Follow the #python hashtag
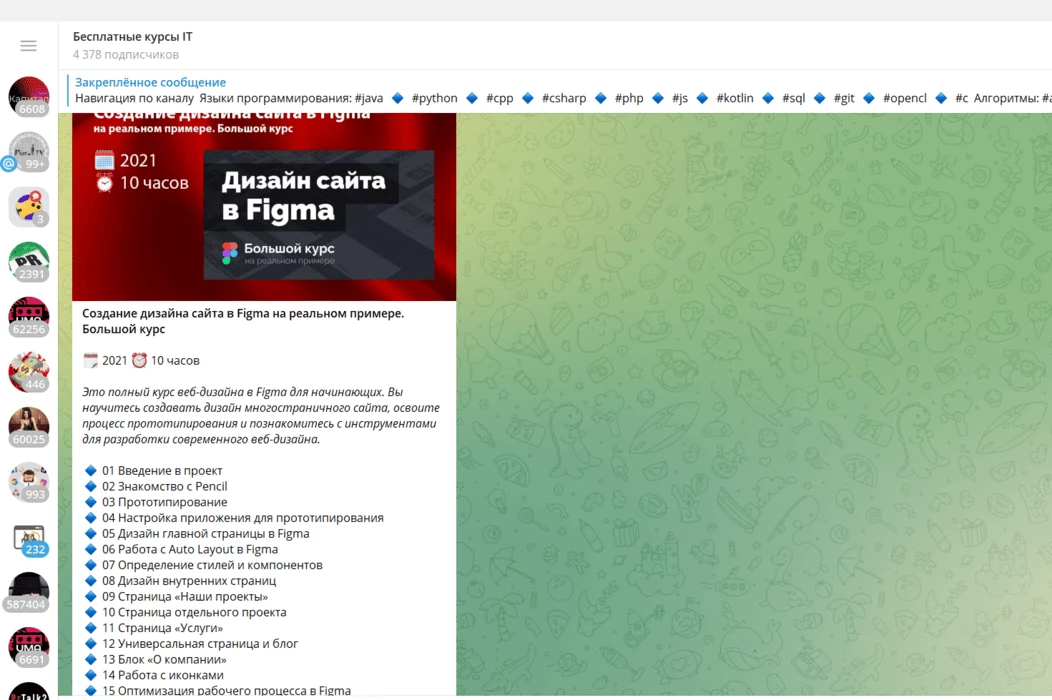Image resolution: width=1052 pixels, height=700 pixels. (x=435, y=98)
